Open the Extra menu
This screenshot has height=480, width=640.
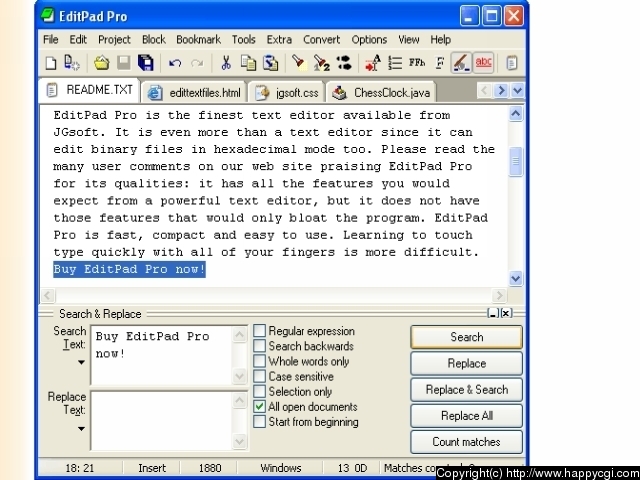pos(279,40)
